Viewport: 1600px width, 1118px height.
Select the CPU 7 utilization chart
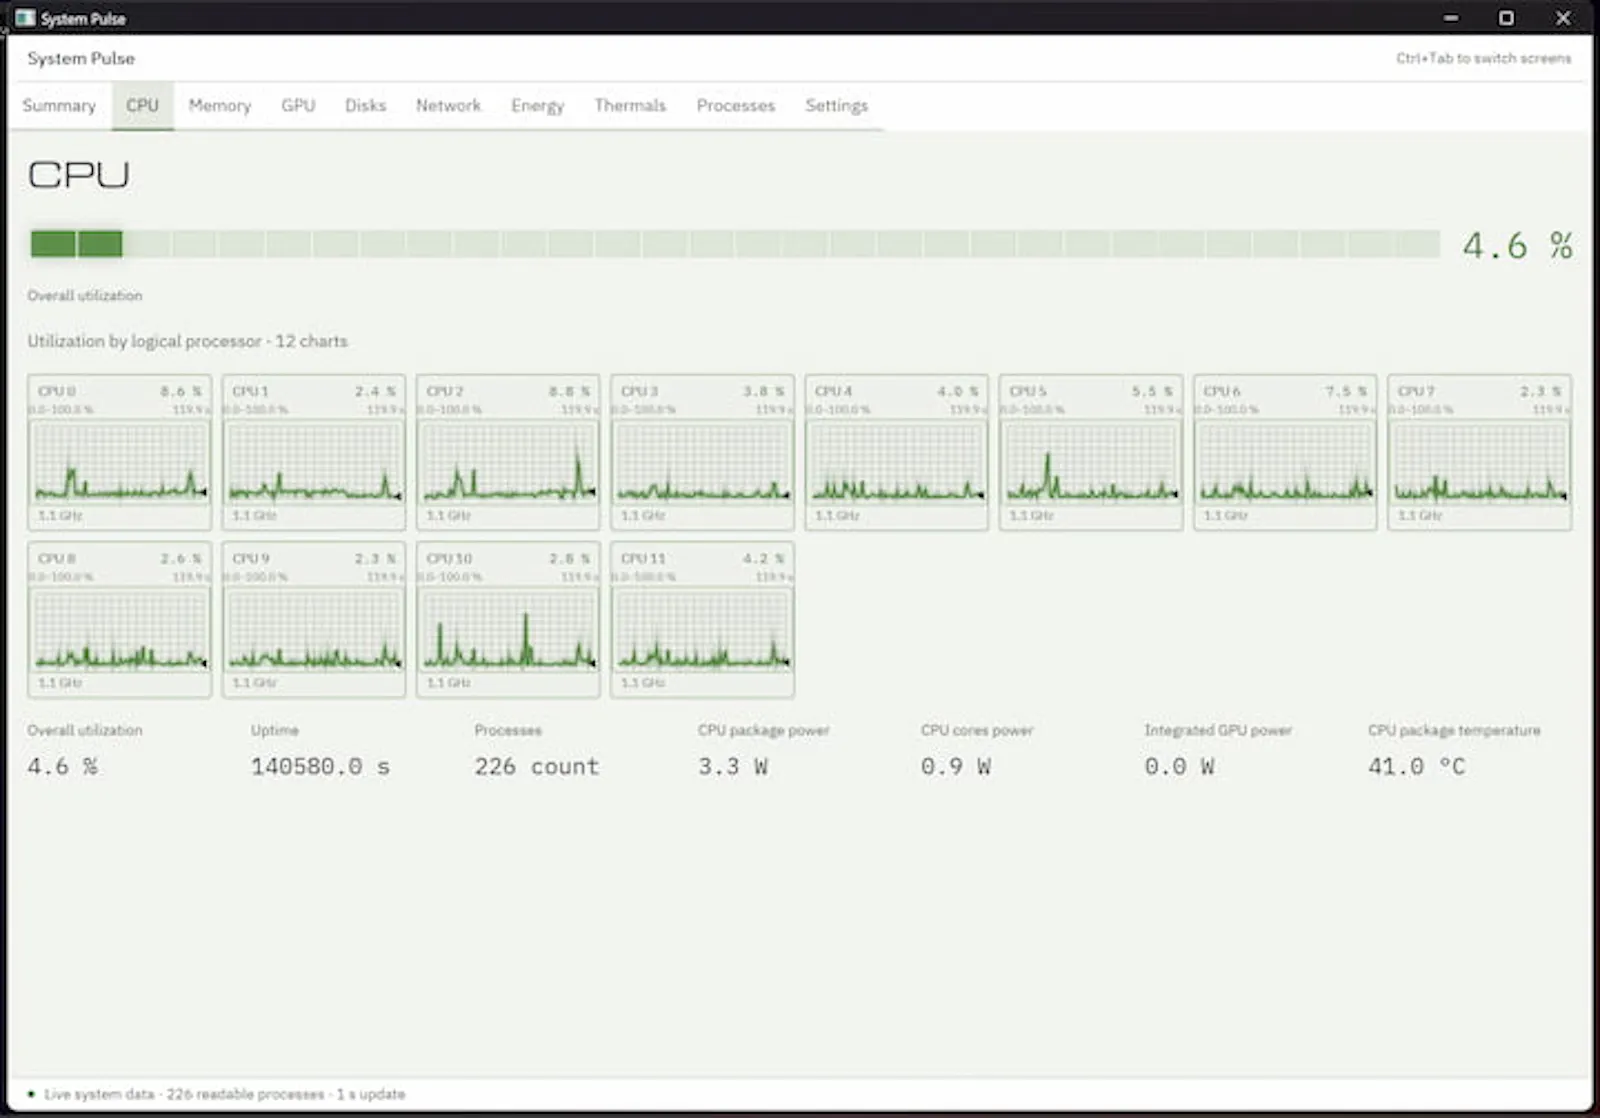pyautogui.click(x=1479, y=452)
